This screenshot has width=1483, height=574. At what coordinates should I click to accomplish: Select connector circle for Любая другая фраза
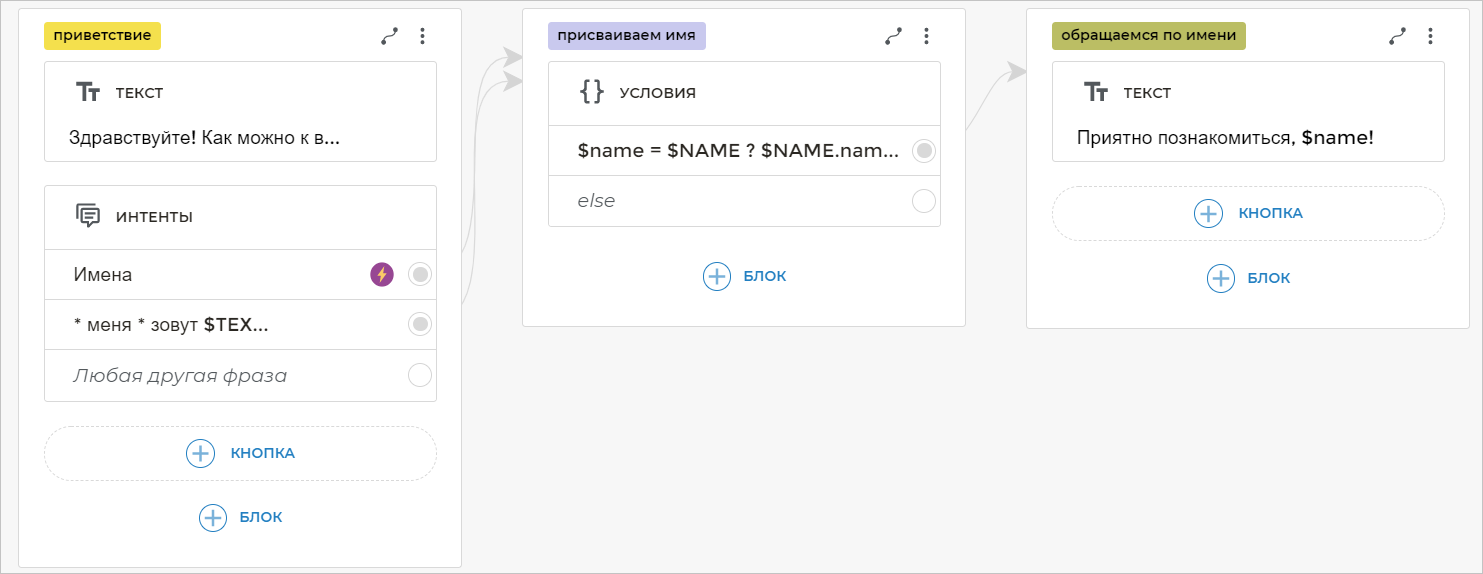(x=420, y=376)
